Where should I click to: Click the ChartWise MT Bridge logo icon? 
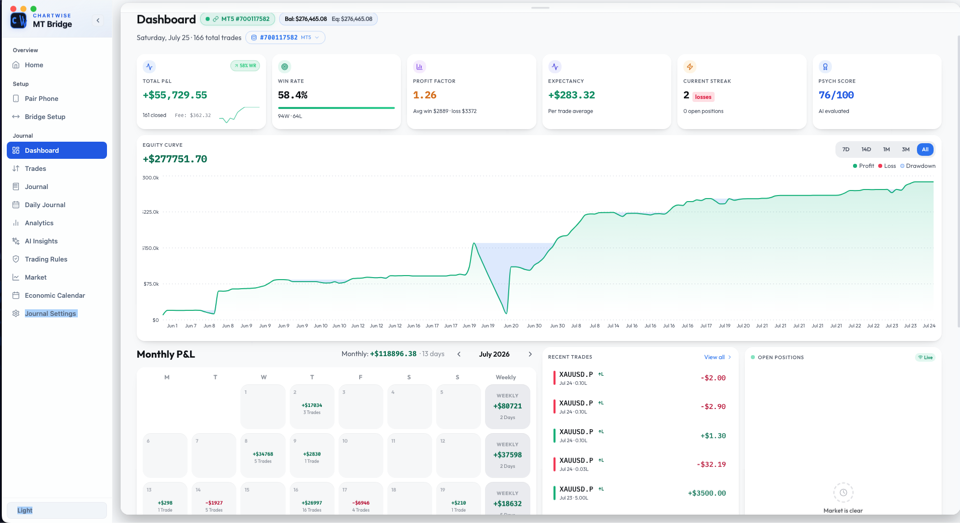[18, 20]
